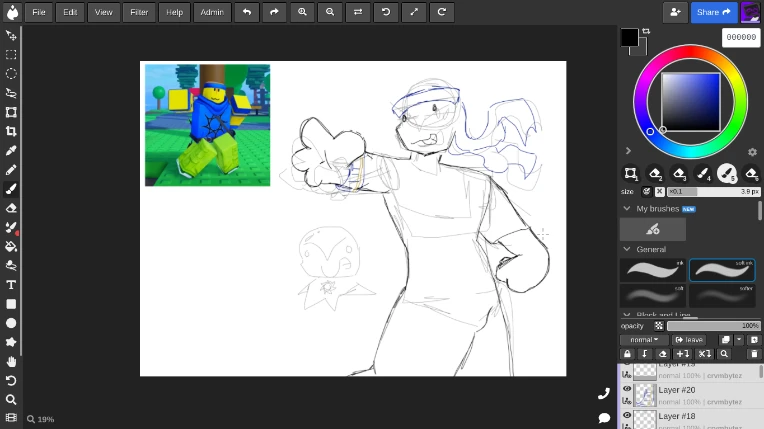Collapse the My brushes section
Screen dimensions: 764x429
click(627, 209)
